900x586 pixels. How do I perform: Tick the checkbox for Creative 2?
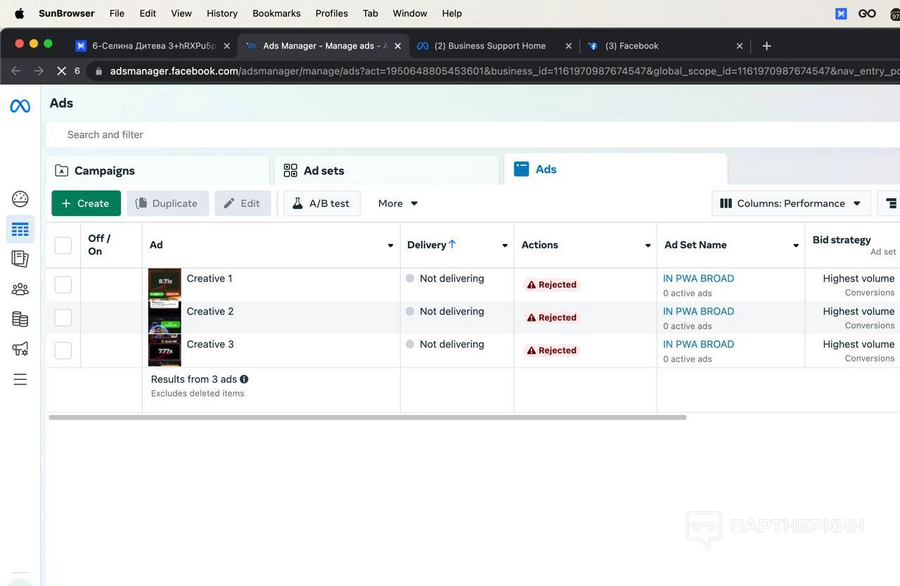click(63, 317)
